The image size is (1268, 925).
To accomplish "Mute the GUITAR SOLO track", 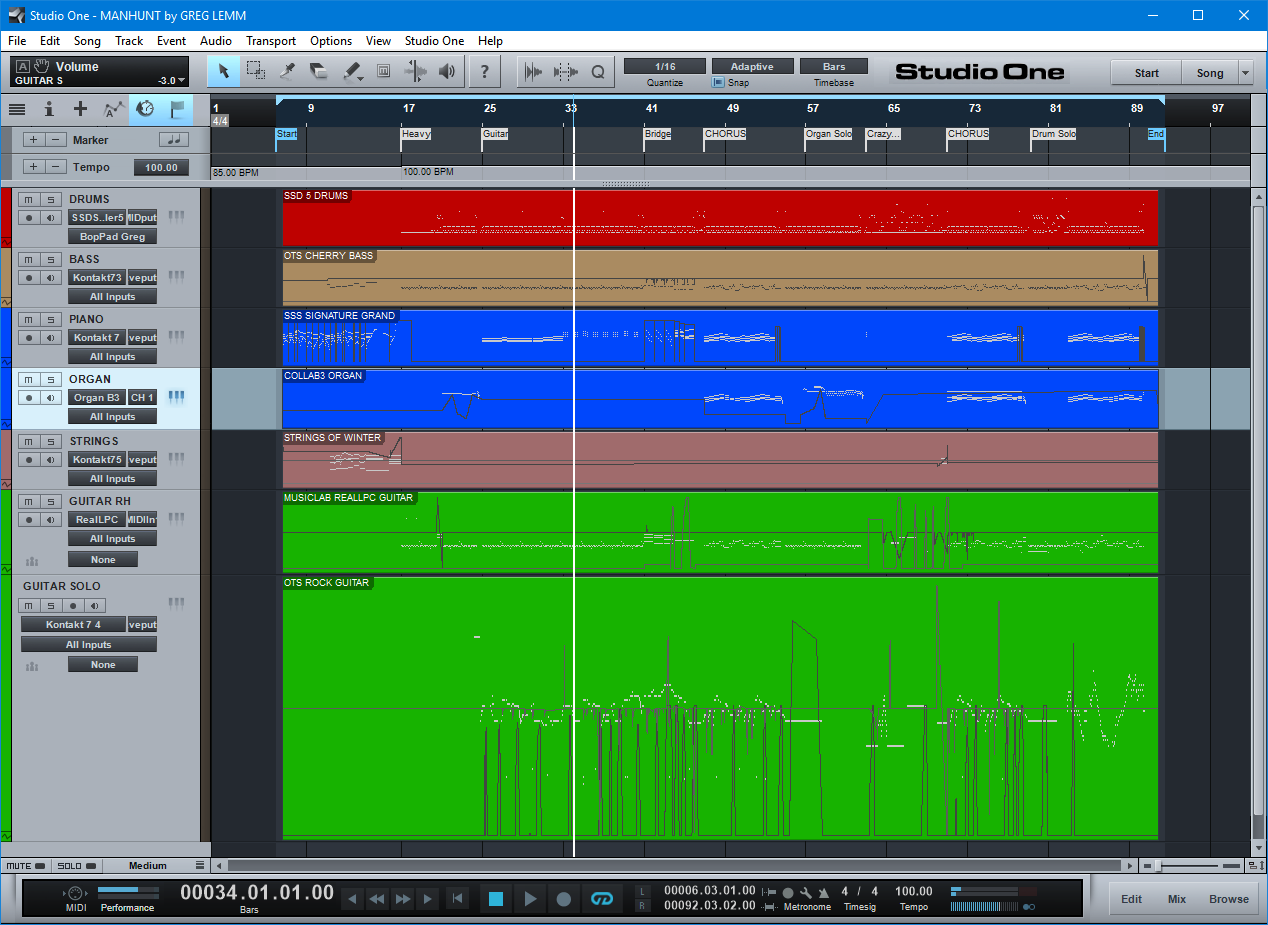I will click(x=28, y=605).
